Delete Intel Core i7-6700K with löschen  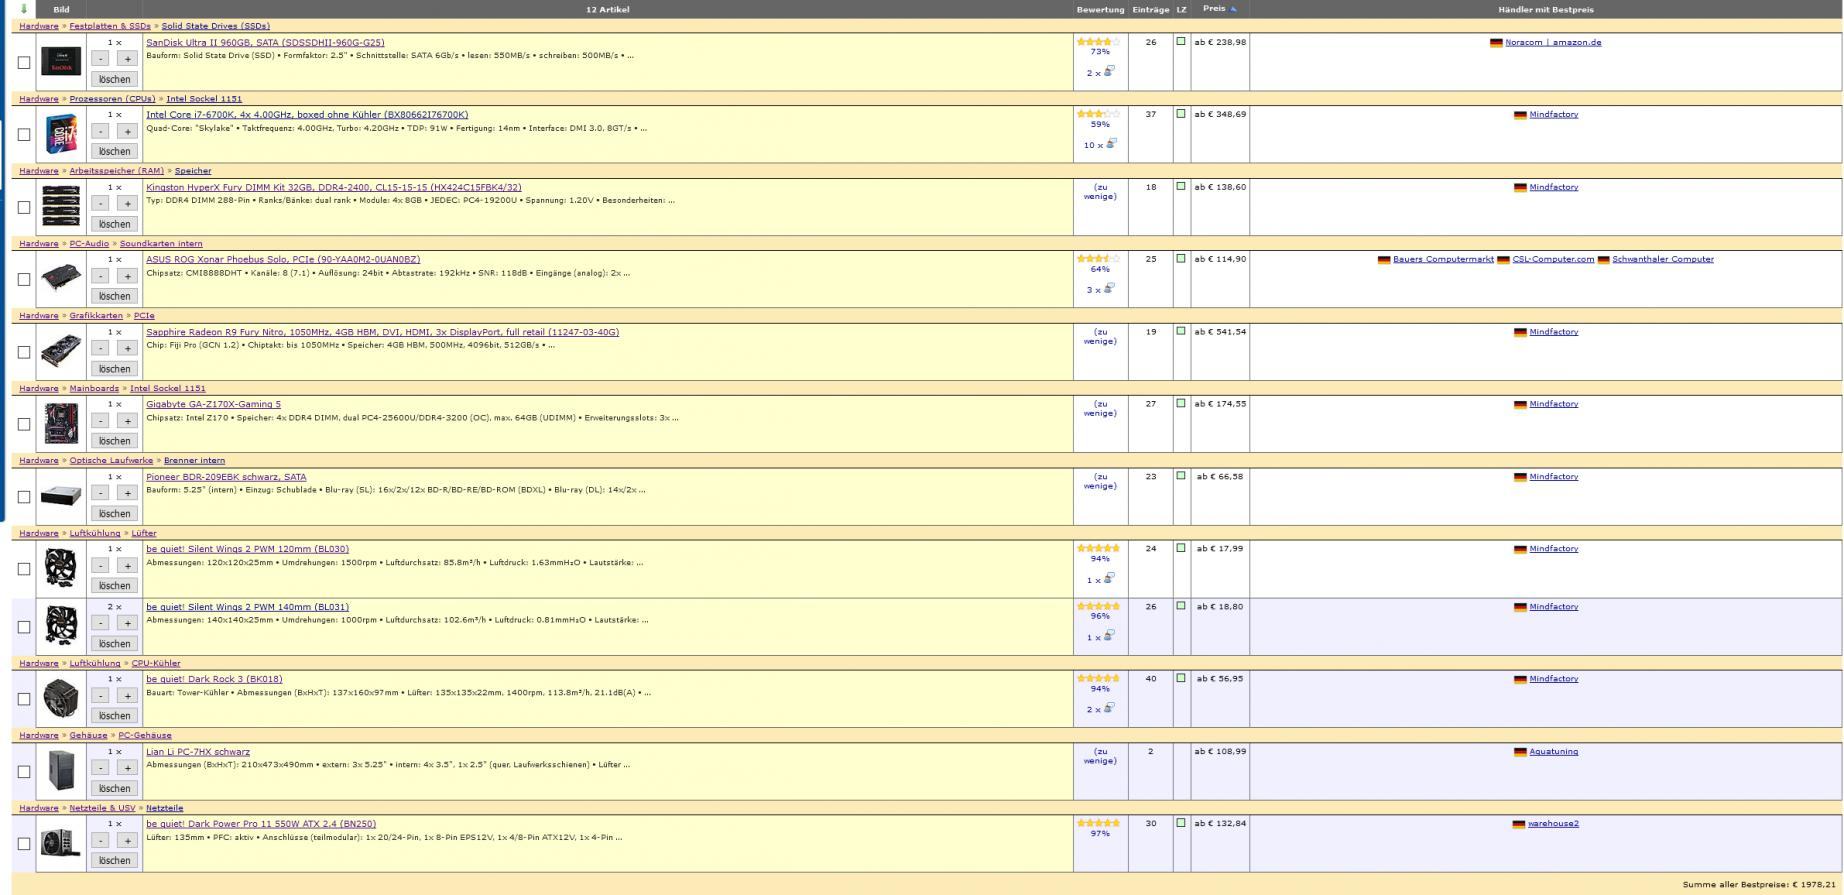pyautogui.click(x=114, y=151)
